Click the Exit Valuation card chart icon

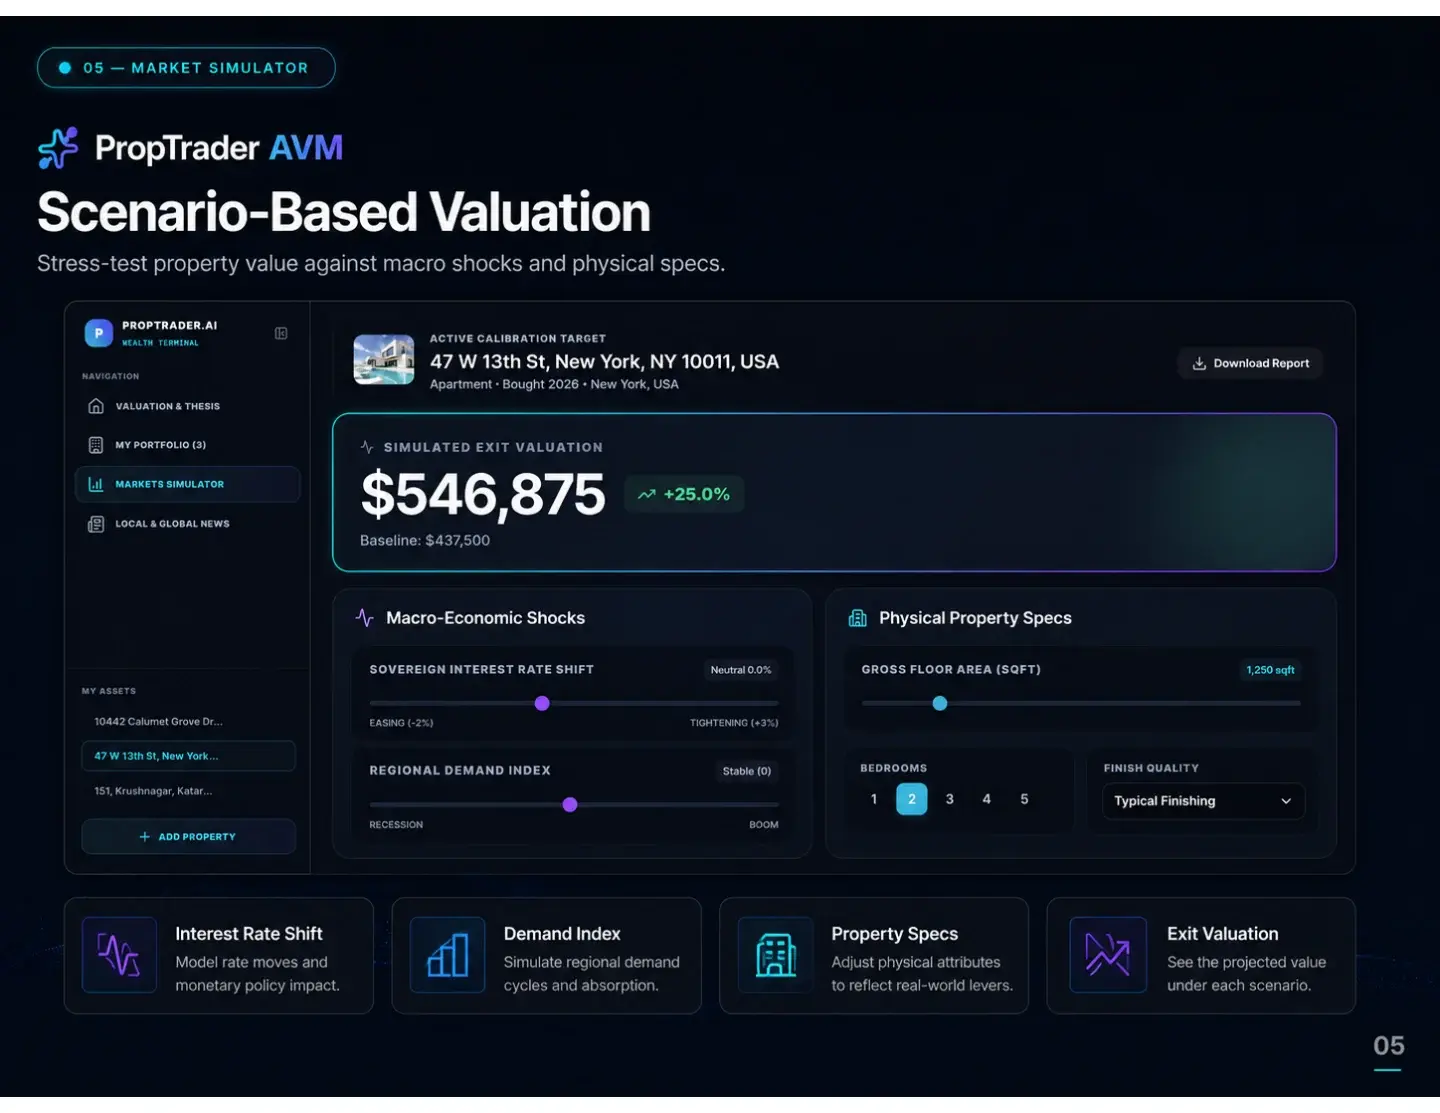pos(1108,955)
